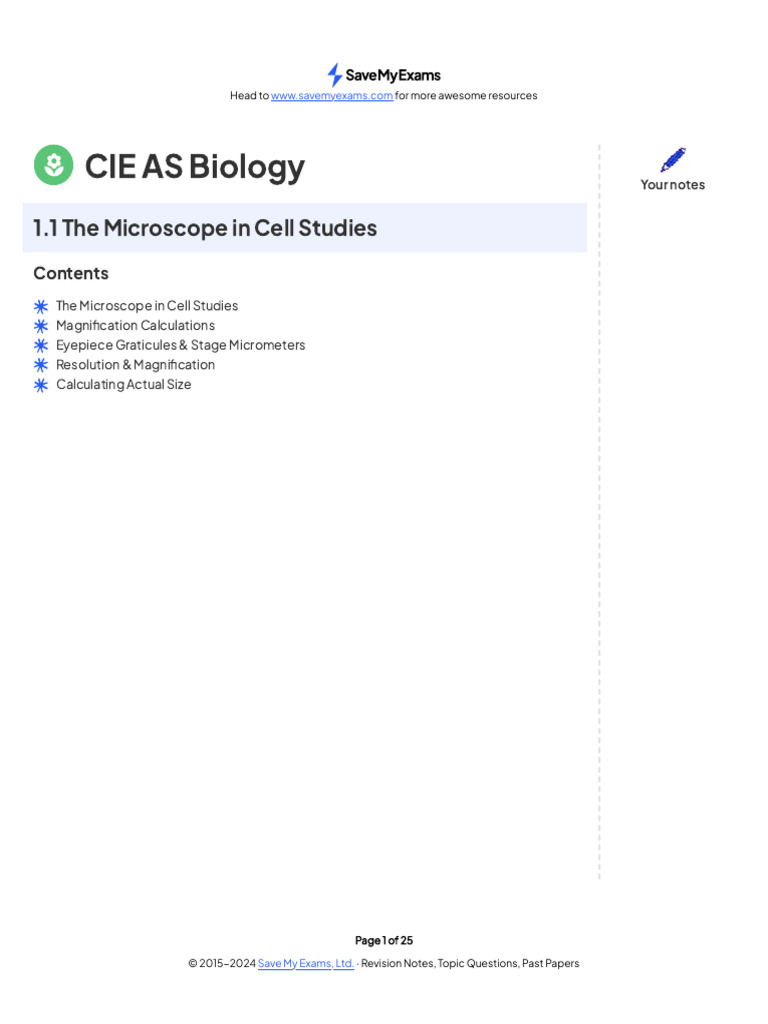Image resolution: width=768 pixels, height=1024 pixels.
Task: Click the star bullet beside Magnification Calculations
Action: click(x=41, y=326)
